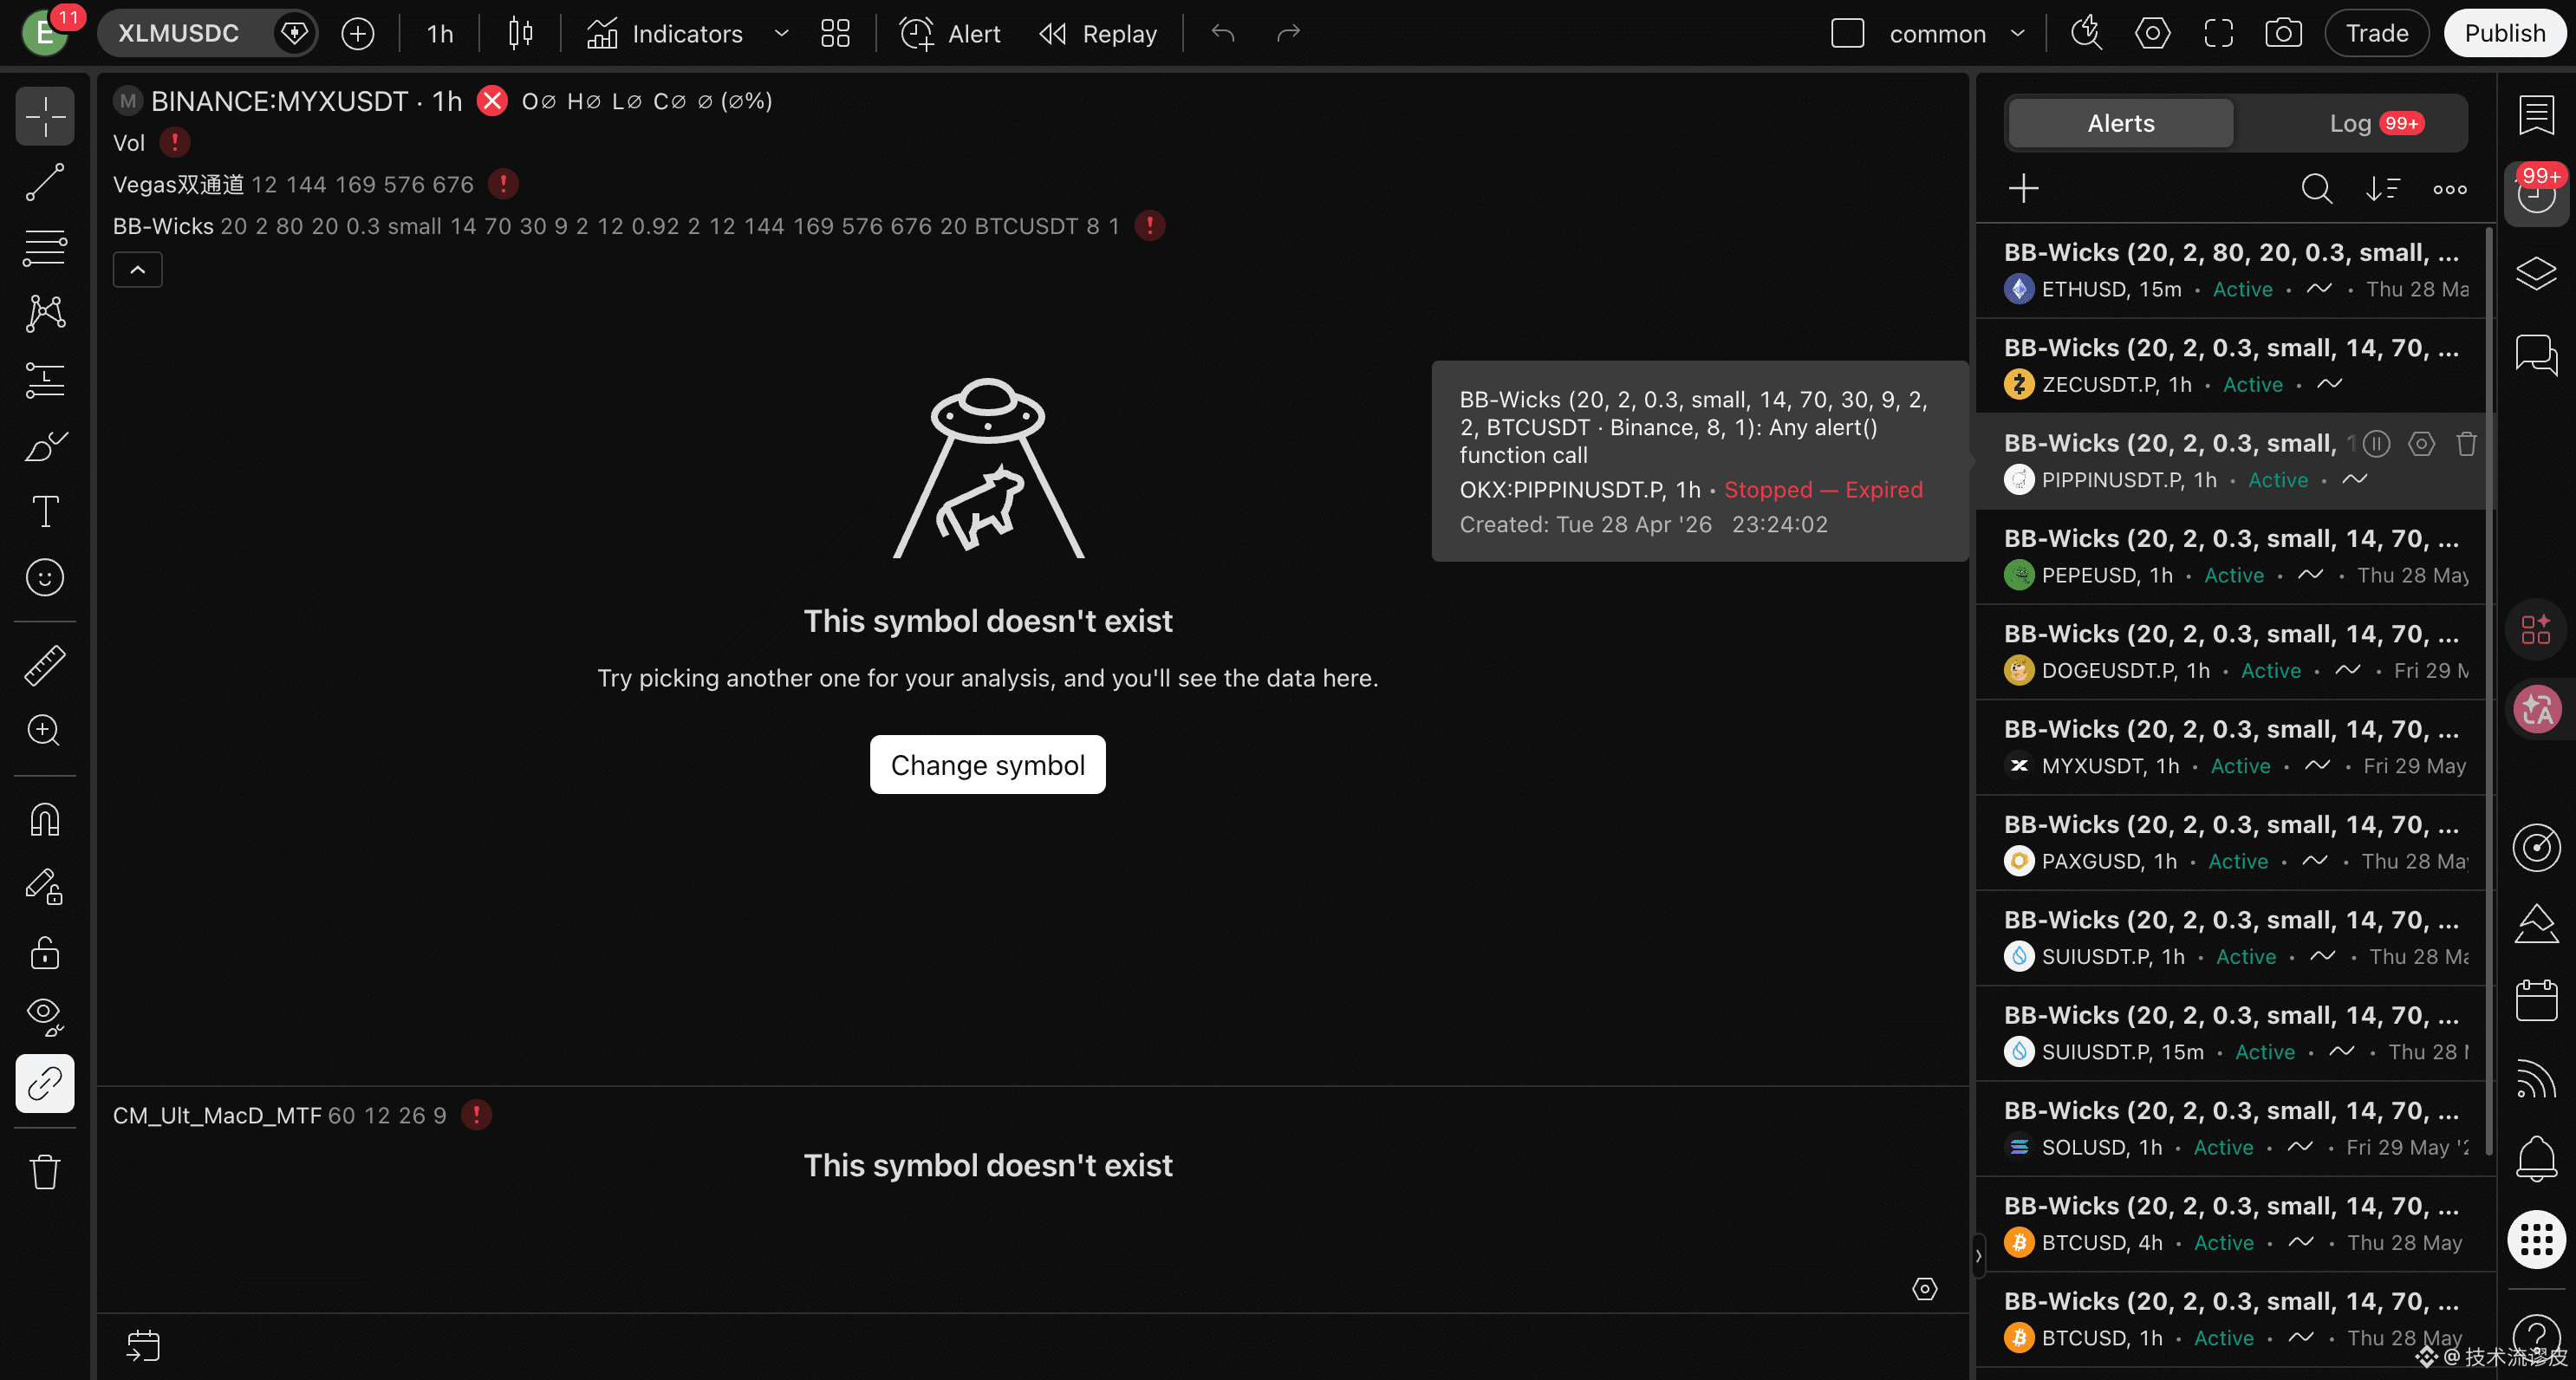Click the compare or add symbol plus icon
Screen dimensions: 2576x1380
(x=357, y=33)
